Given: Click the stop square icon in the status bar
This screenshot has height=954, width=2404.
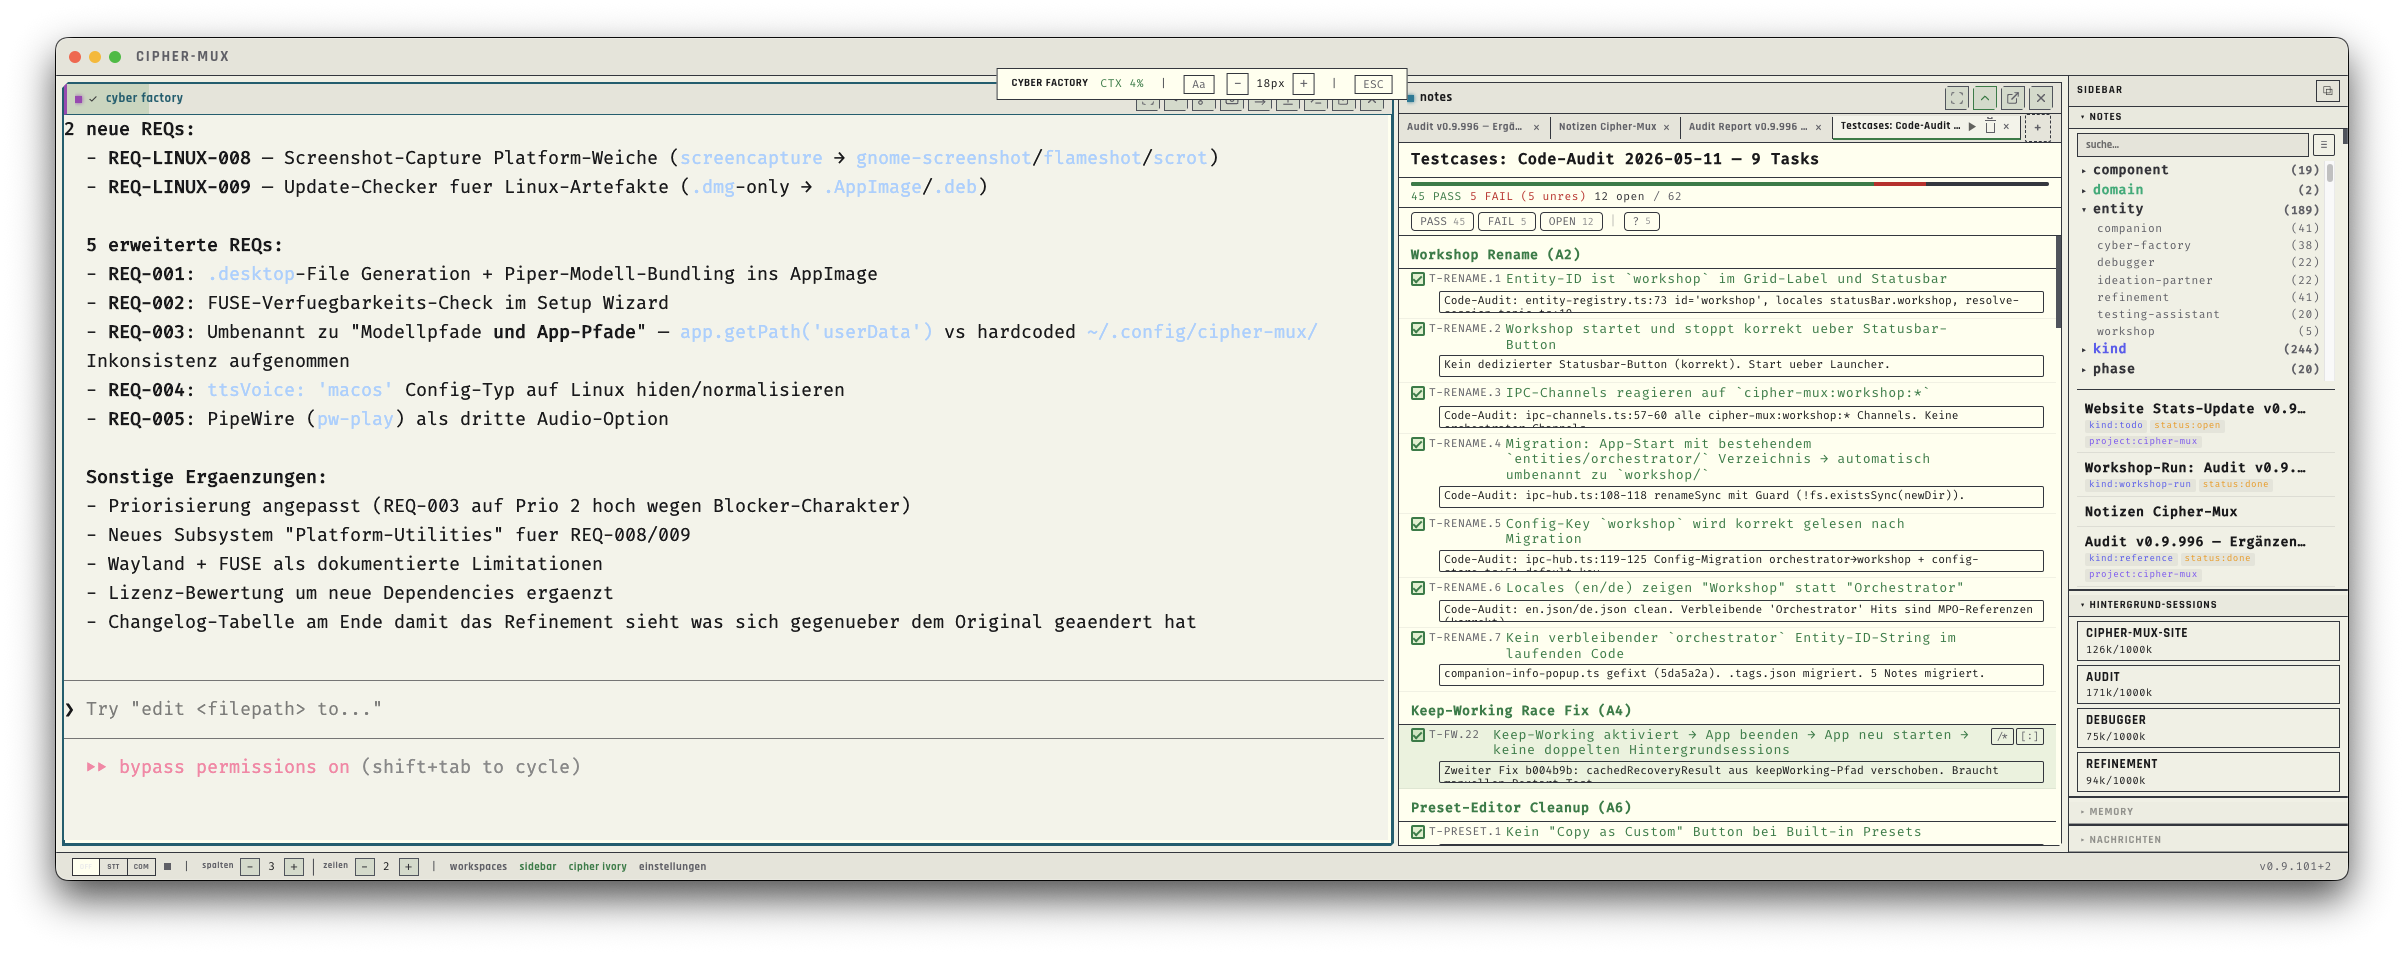Looking at the screenshot, I should pos(168,867).
